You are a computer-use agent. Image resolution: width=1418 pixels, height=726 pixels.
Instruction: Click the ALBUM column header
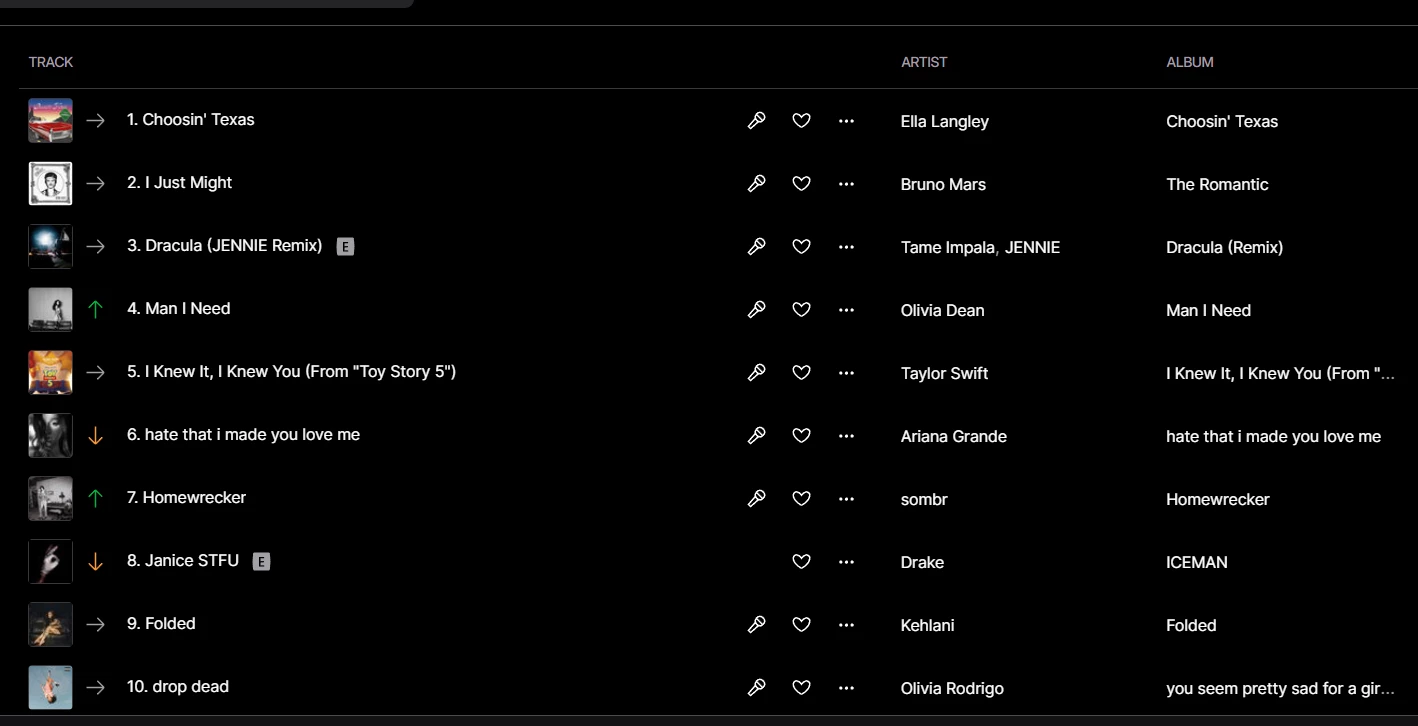(x=1190, y=62)
